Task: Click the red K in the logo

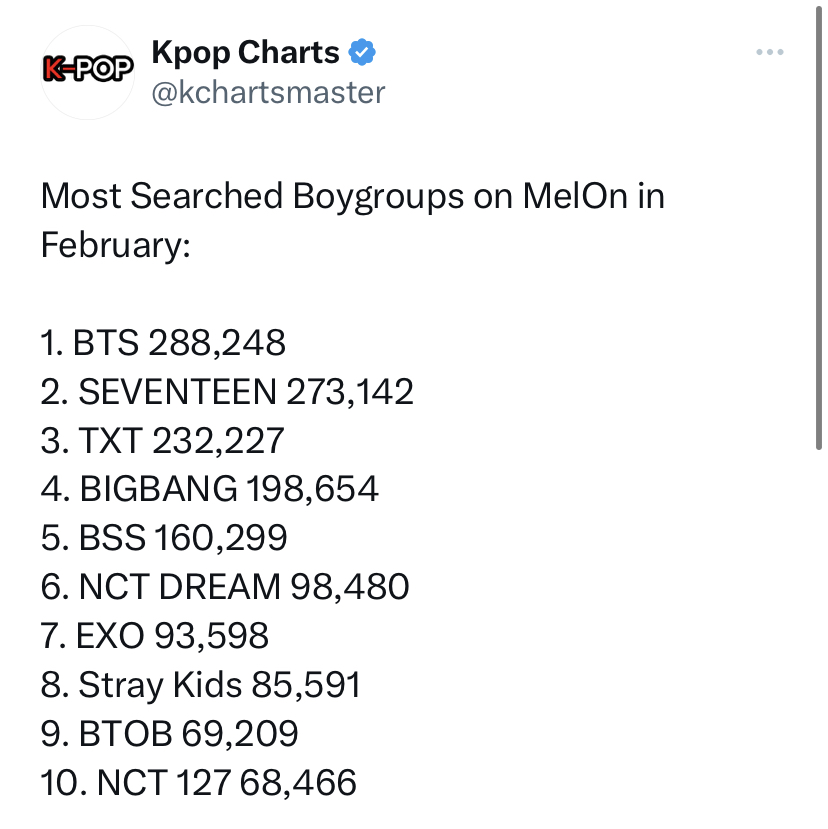Action: point(53,69)
